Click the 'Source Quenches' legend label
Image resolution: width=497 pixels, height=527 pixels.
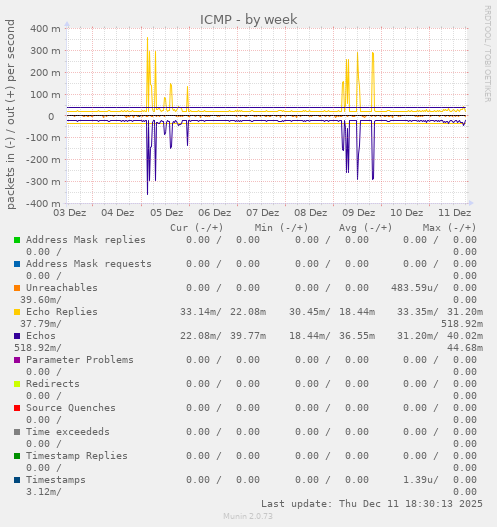point(71,408)
